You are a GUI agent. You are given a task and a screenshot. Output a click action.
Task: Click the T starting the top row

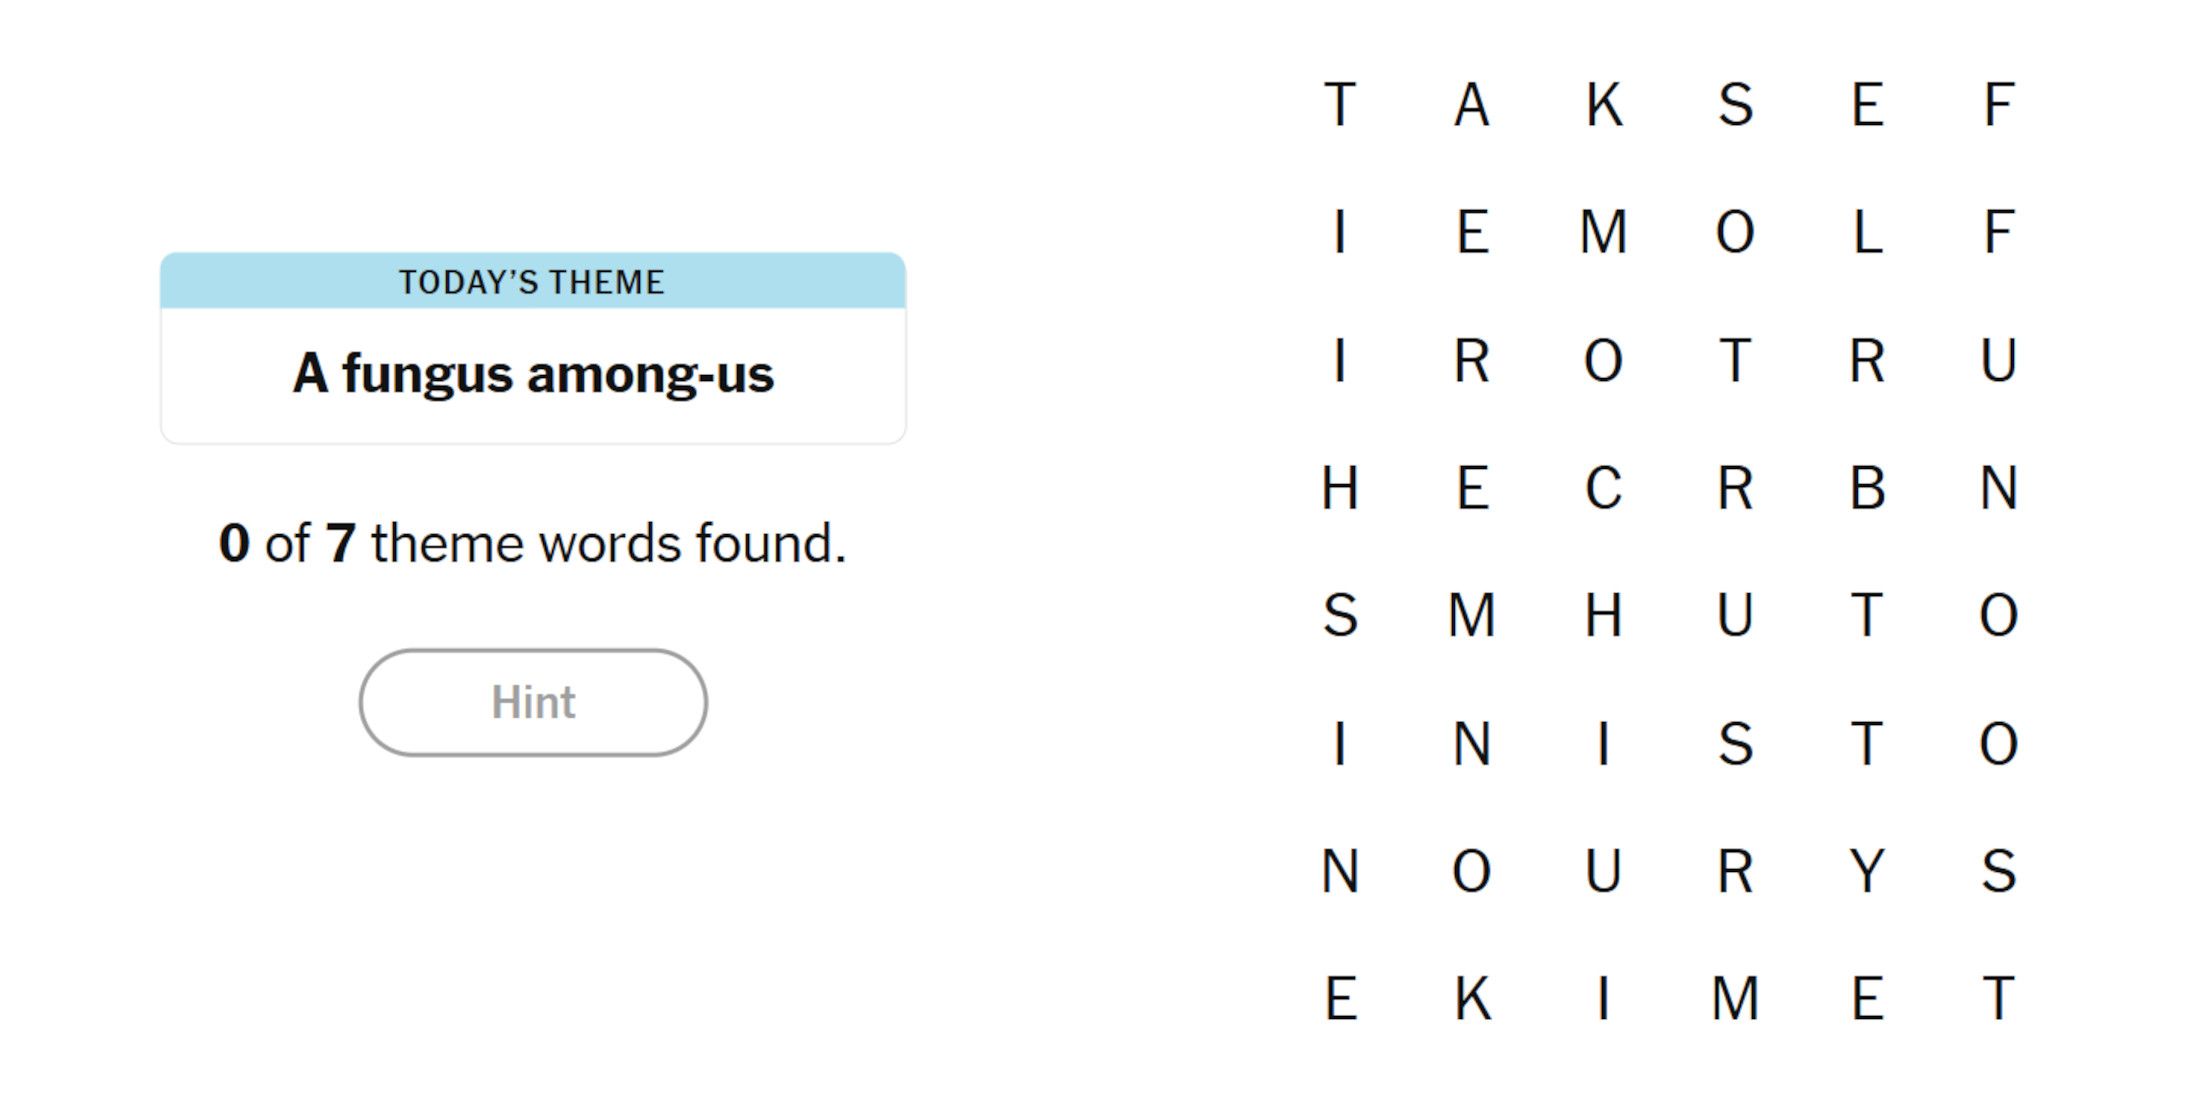[1339, 105]
